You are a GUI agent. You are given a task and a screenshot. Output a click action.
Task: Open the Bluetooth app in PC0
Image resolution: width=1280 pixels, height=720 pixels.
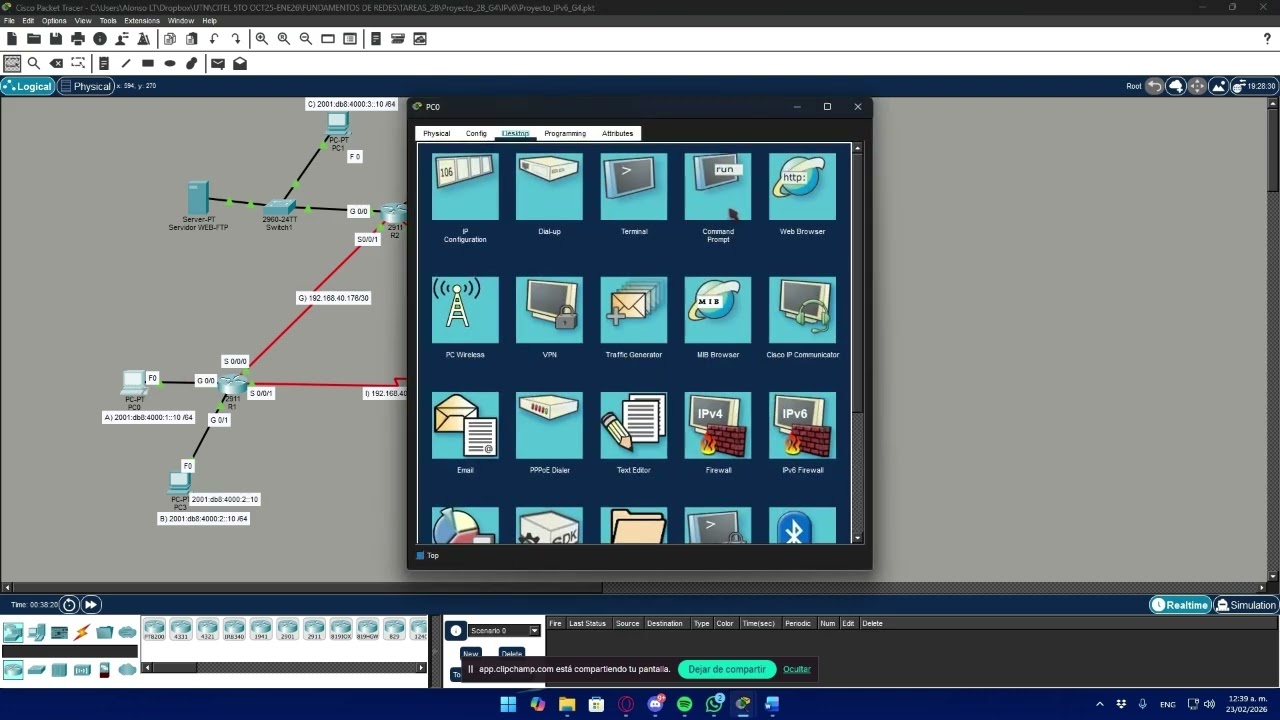(802, 526)
